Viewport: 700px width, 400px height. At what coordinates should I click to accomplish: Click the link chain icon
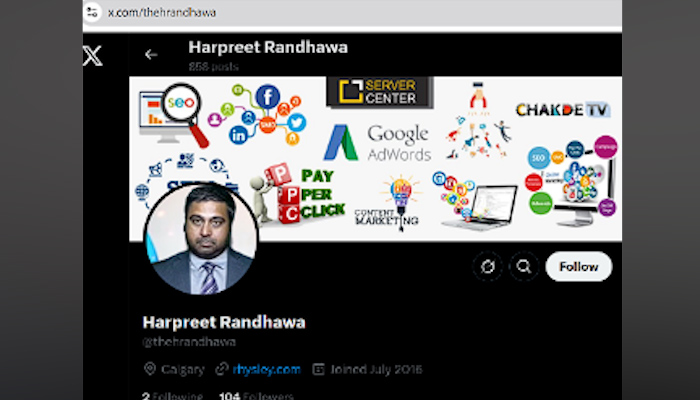pyautogui.click(x=222, y=369)
